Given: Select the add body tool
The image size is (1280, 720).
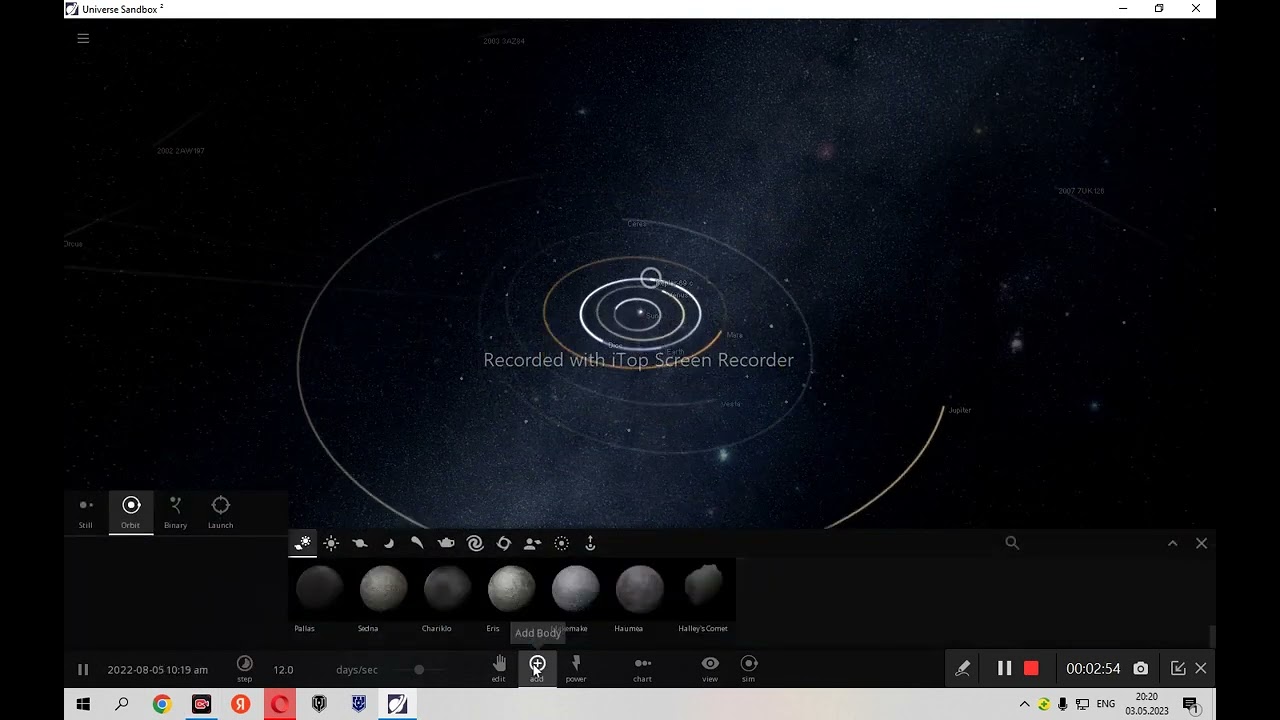Looking at the screenshot, I should tap(537, 668).
